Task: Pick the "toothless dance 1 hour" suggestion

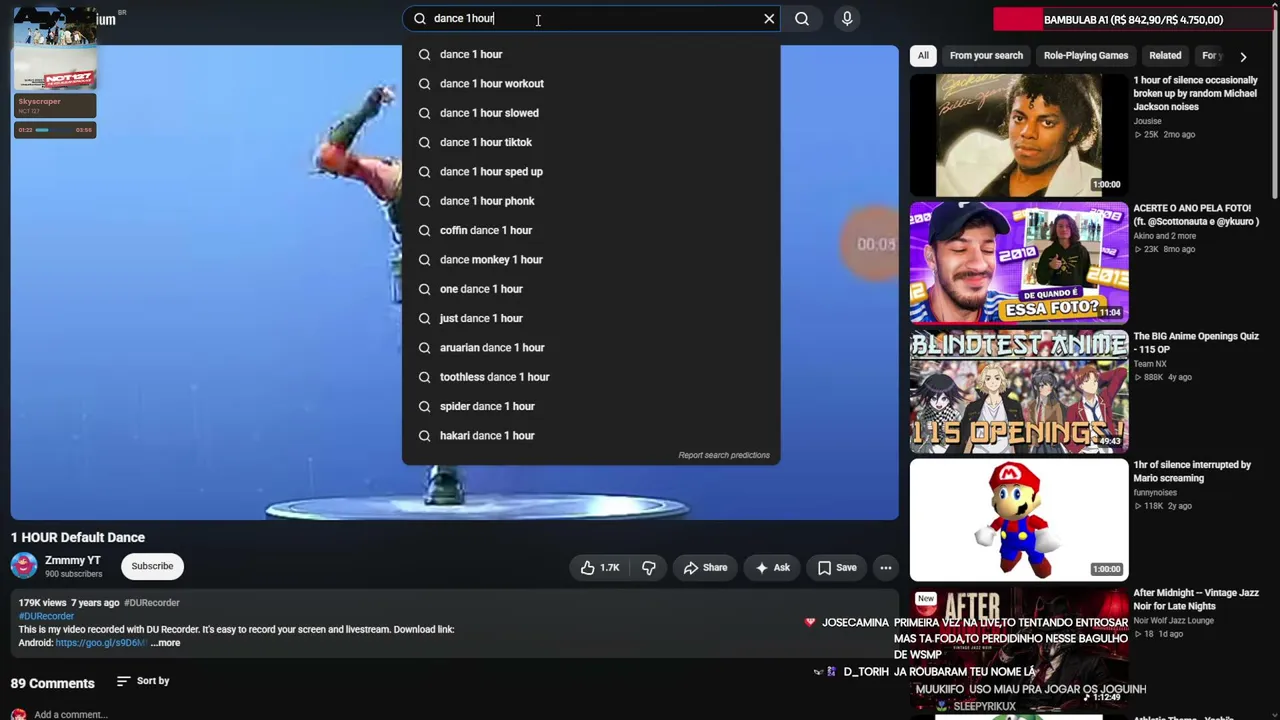Action: [591, 377]
